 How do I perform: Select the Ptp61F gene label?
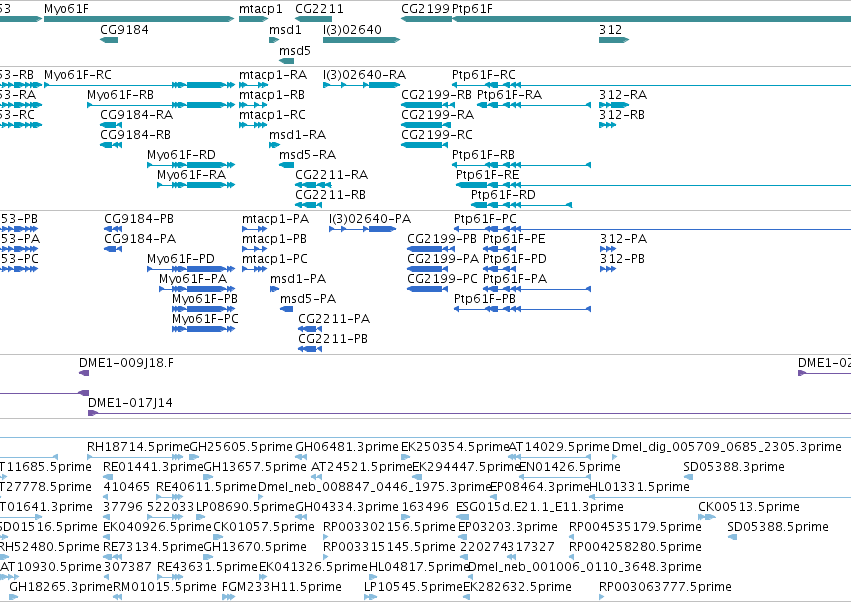[x=472, y=9]
